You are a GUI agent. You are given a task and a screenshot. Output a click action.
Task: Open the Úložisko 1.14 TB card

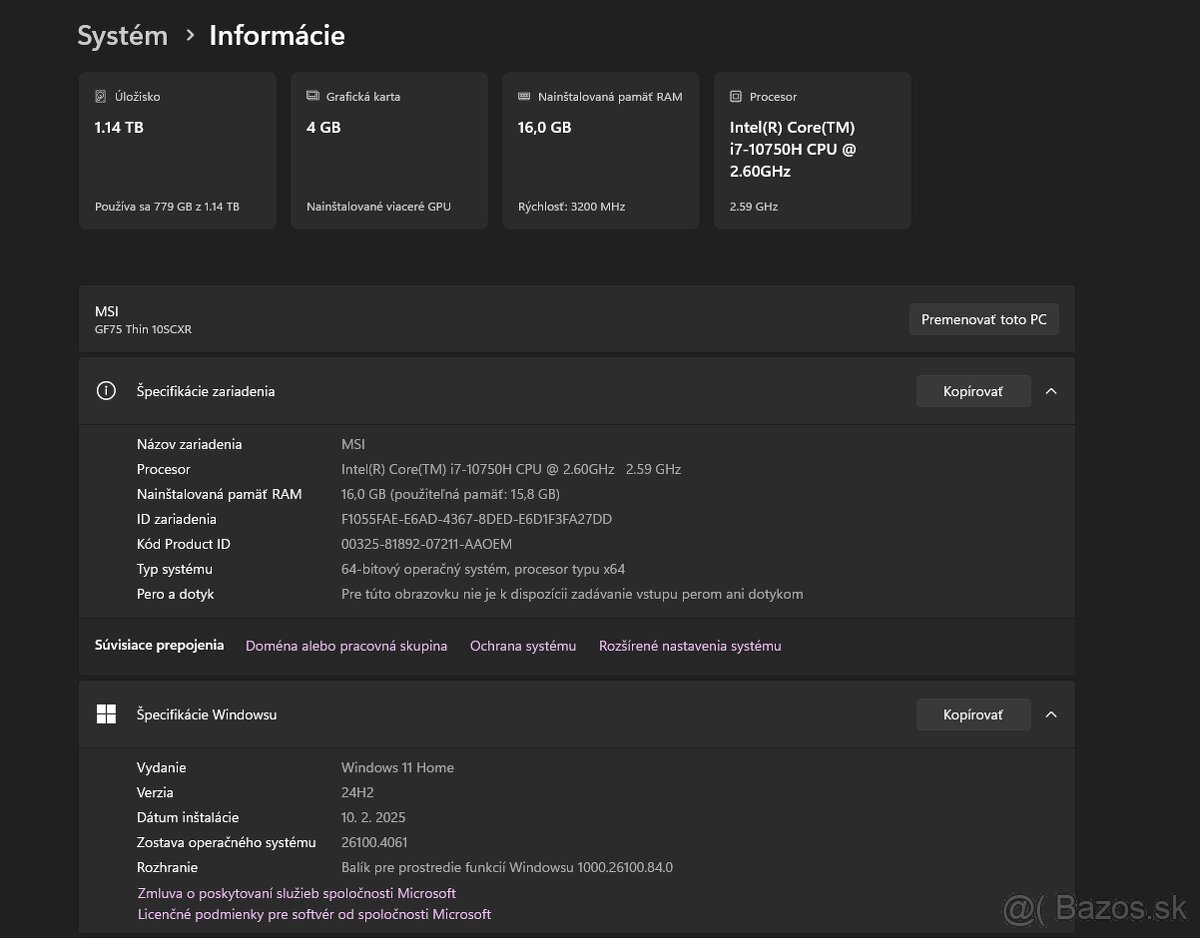click(x=177, y=151)
